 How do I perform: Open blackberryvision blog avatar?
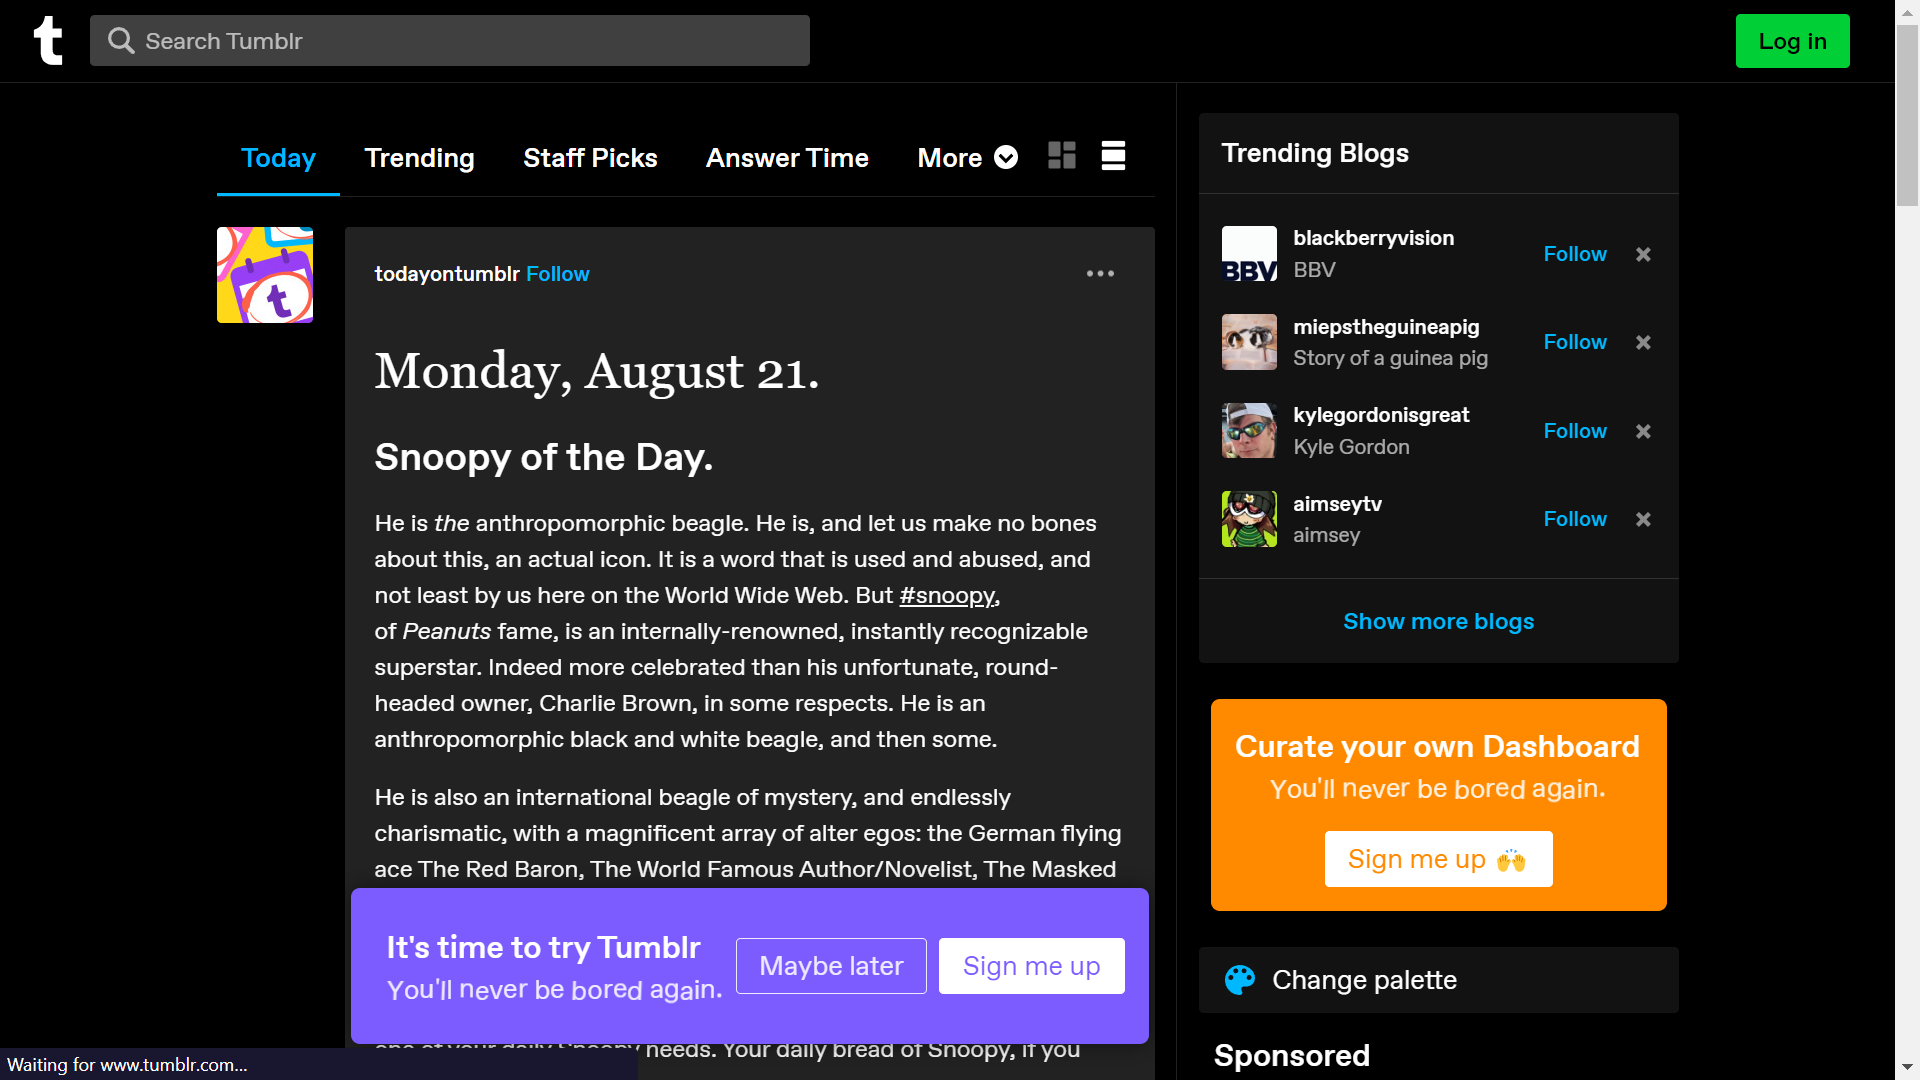coord(1249,254)
